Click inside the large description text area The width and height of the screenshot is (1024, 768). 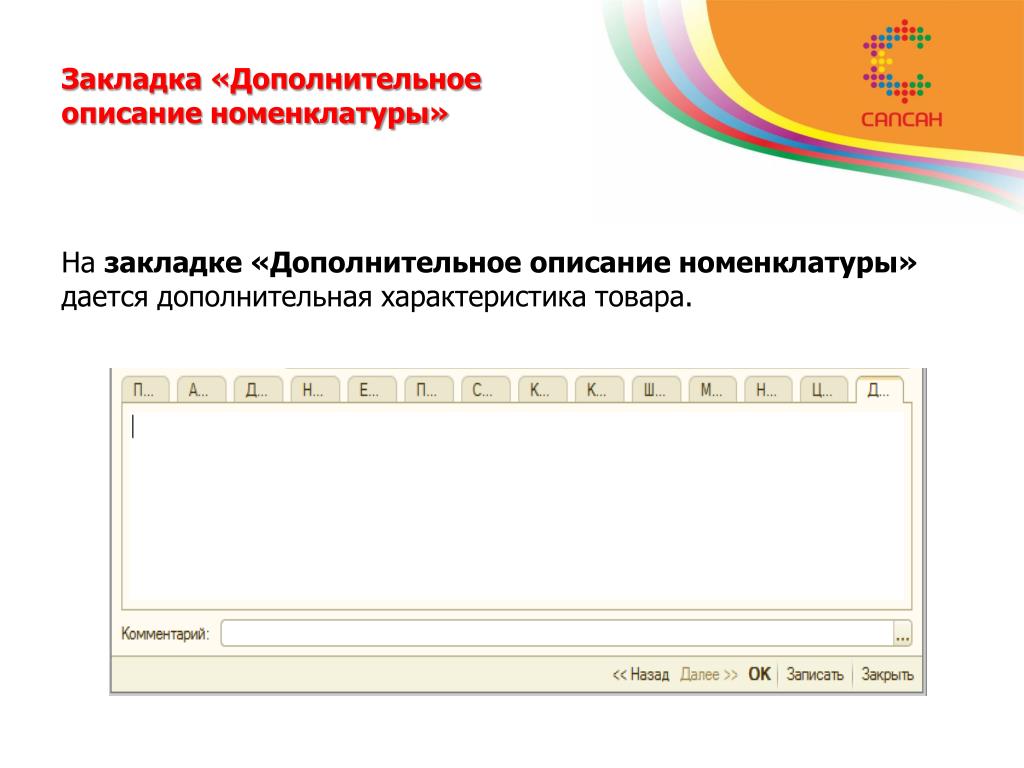point(517,506)
